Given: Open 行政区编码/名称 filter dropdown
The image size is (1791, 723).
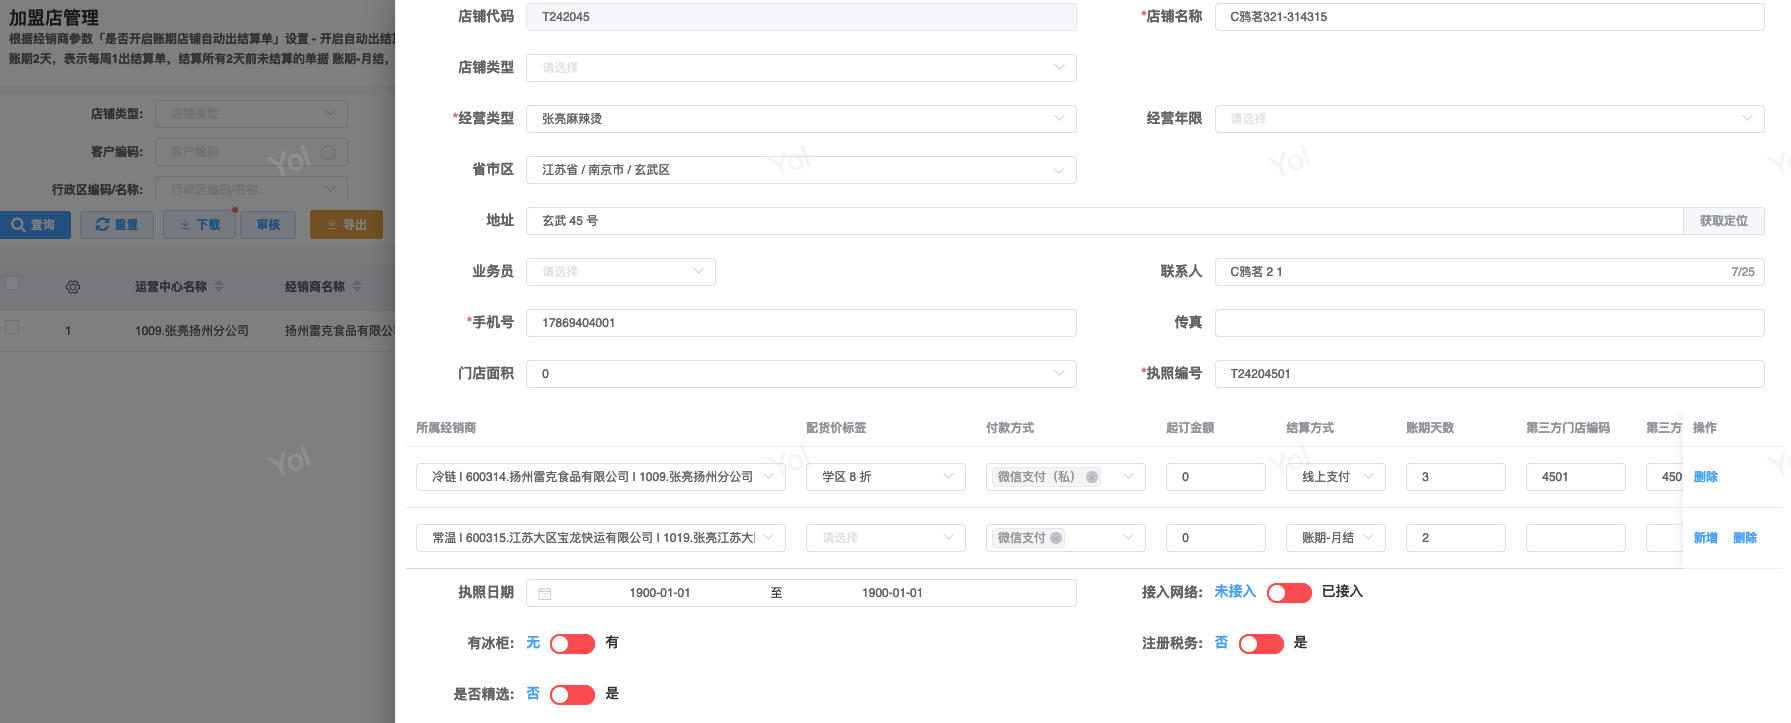Looking at the screenshot, I should pyautogui.click(x=251, y=190).
